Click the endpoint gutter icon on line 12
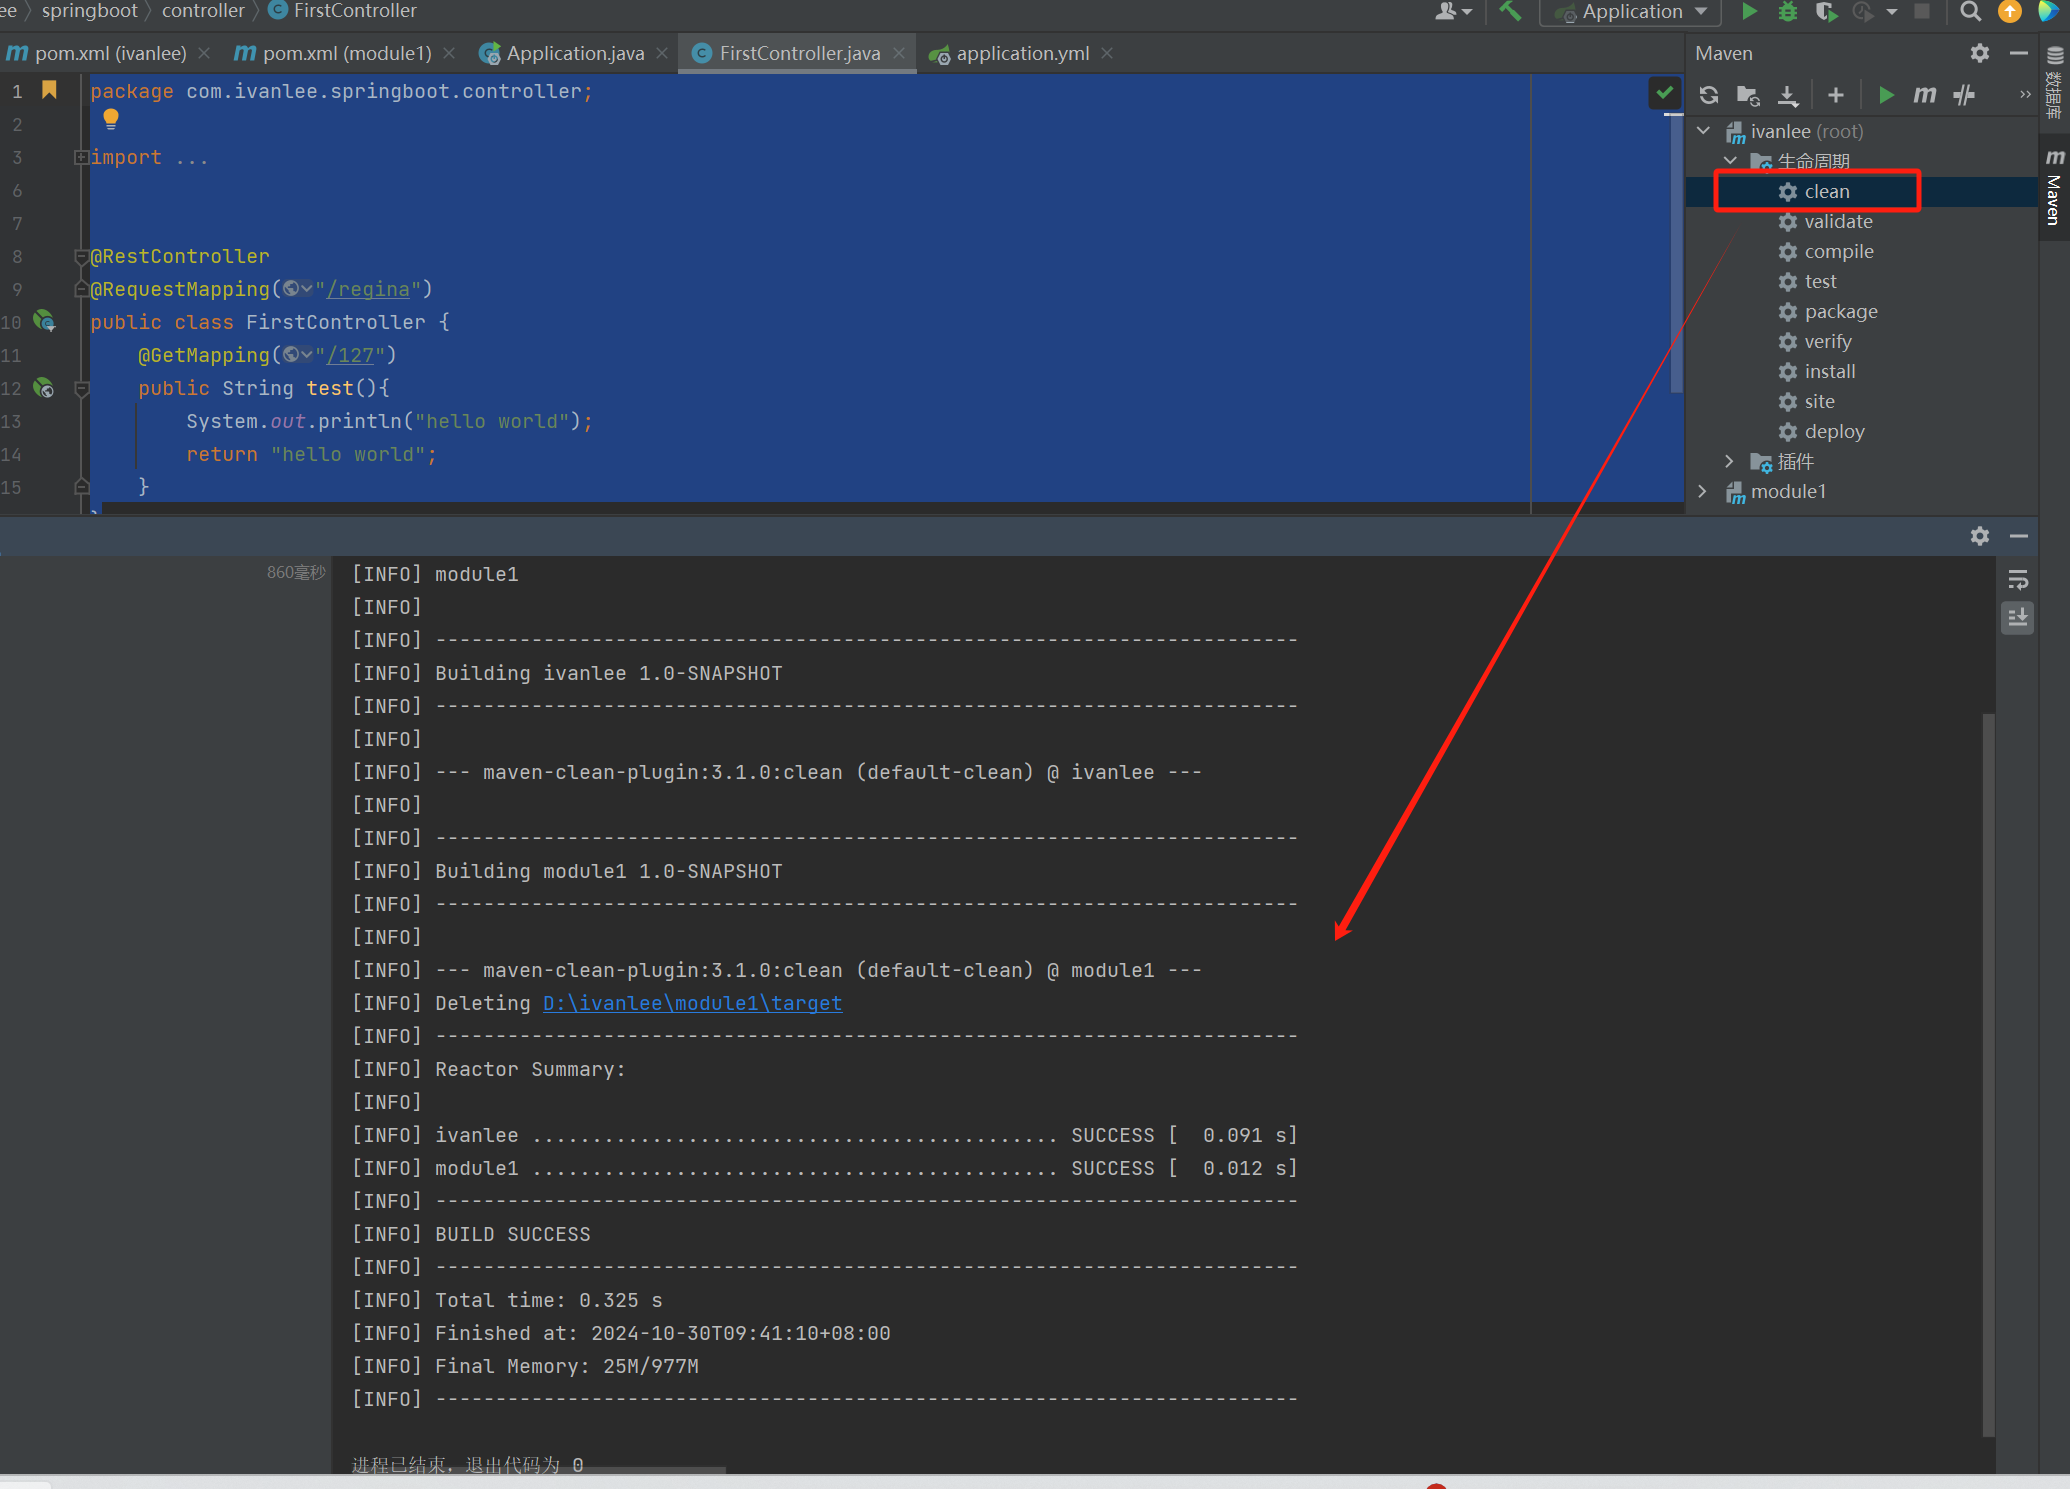Screen dimensions: 2070x1489 (x=44, y=387)
